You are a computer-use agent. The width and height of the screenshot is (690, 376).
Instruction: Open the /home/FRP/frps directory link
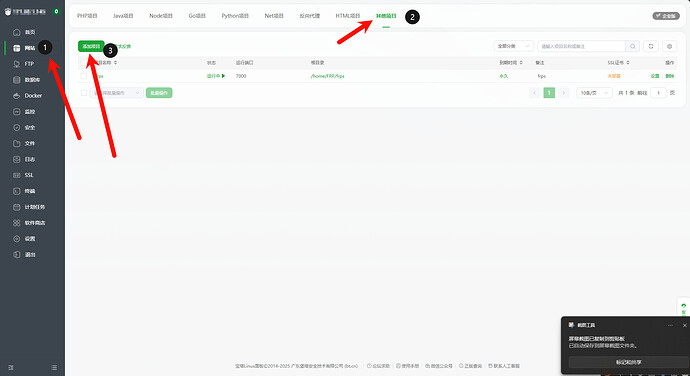(327, 76)
